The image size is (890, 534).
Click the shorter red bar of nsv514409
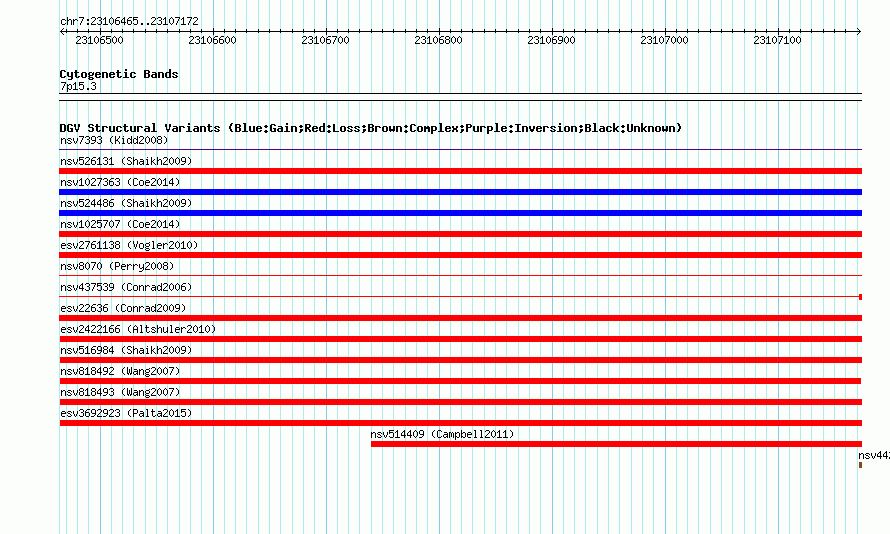coord(616,444)
